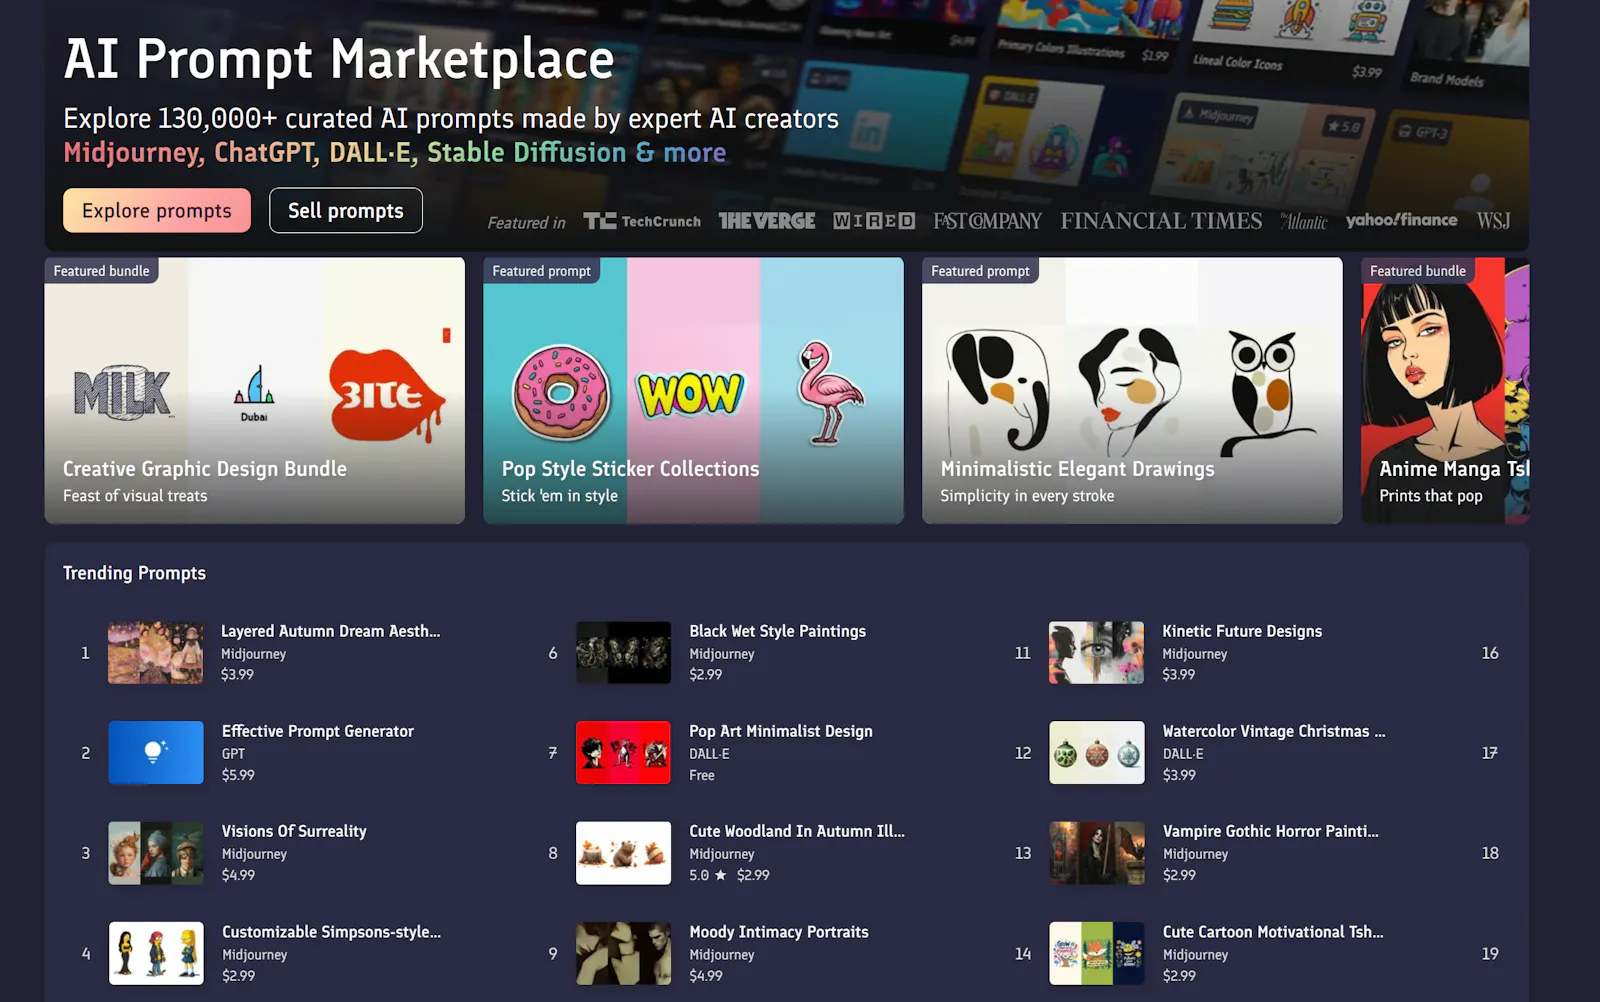Open Cute Cartoon Motivational Tsh... title
The height and width of the screenshot is (1002, 1600).
[1273, 932]
